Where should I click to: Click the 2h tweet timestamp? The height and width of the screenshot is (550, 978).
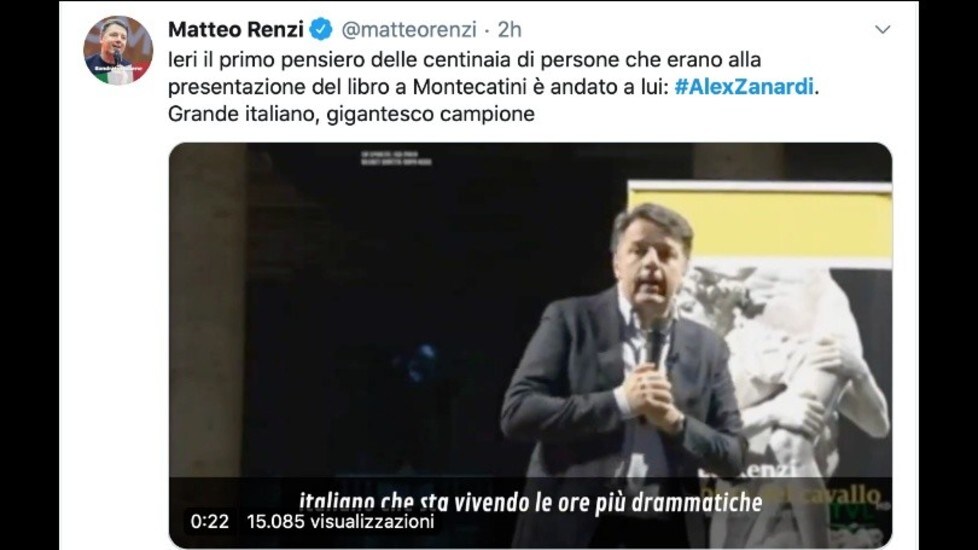pos(510,29)
